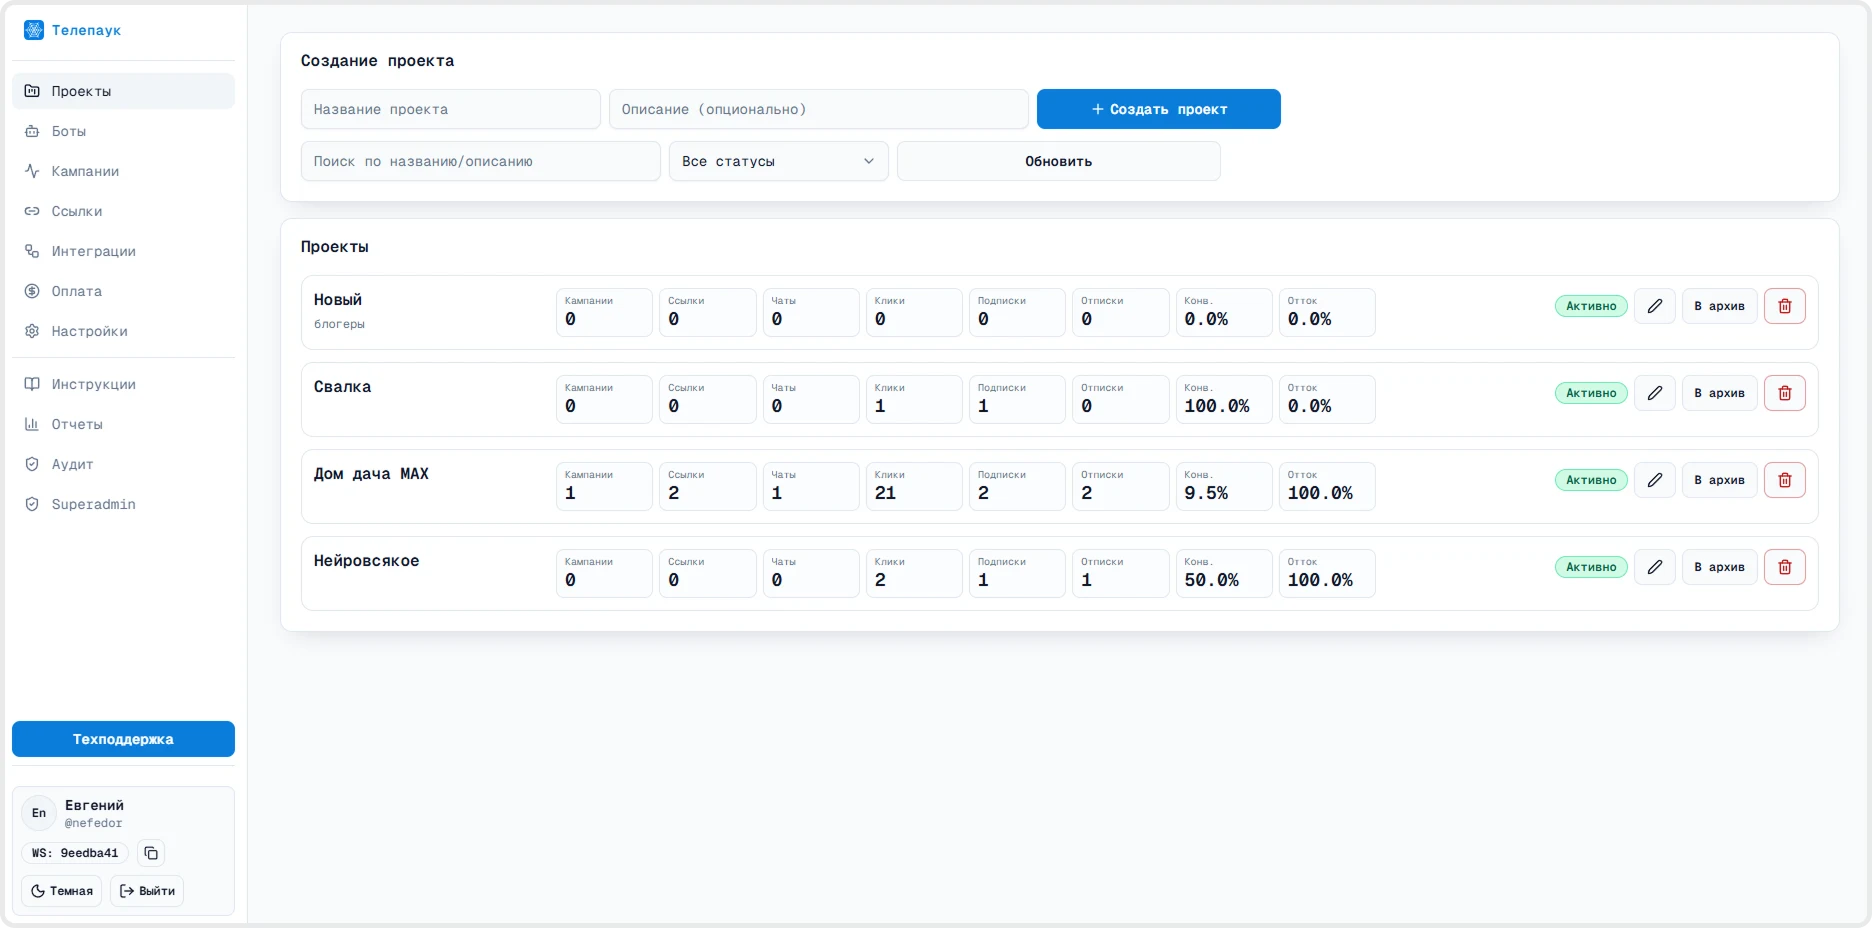The height and width of the screenshot is (928, 1872).
Task: Select the Свалка project name
Action: pos(342,387)
